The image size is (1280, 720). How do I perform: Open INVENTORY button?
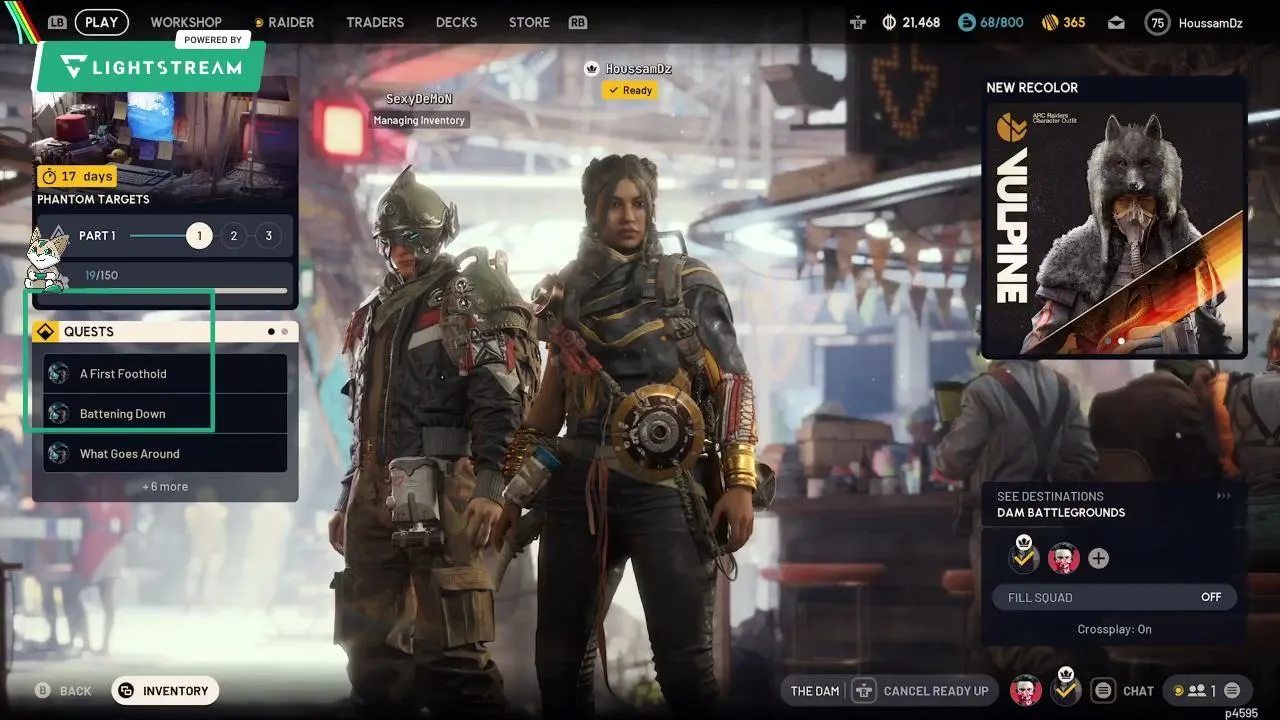point(165,690)
